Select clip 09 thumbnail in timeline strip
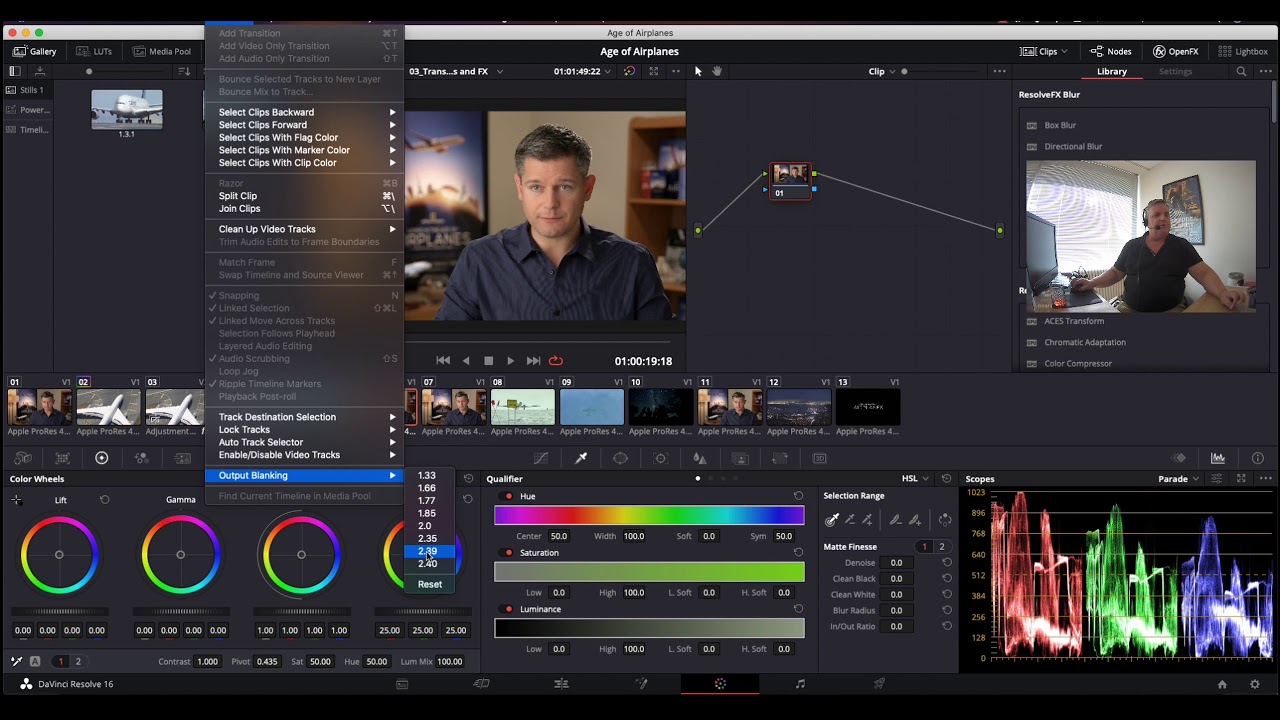The image size is (1280, 720). tap(592, 407)
